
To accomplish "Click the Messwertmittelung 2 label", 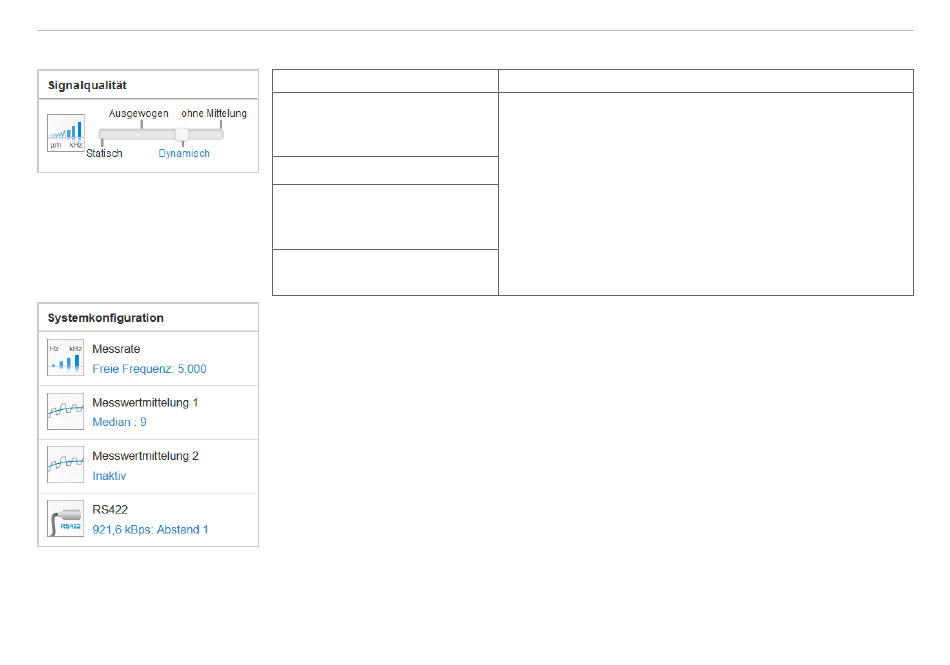I will coord(145,456).
